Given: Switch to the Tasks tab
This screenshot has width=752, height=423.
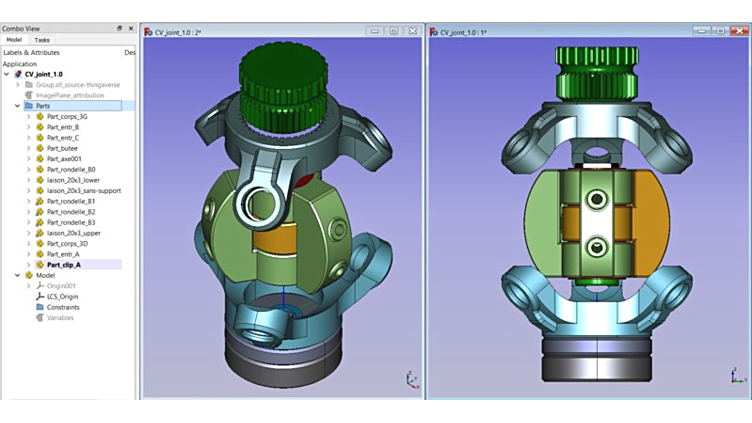Looking at the screenshot, I should tap(42, 40).
